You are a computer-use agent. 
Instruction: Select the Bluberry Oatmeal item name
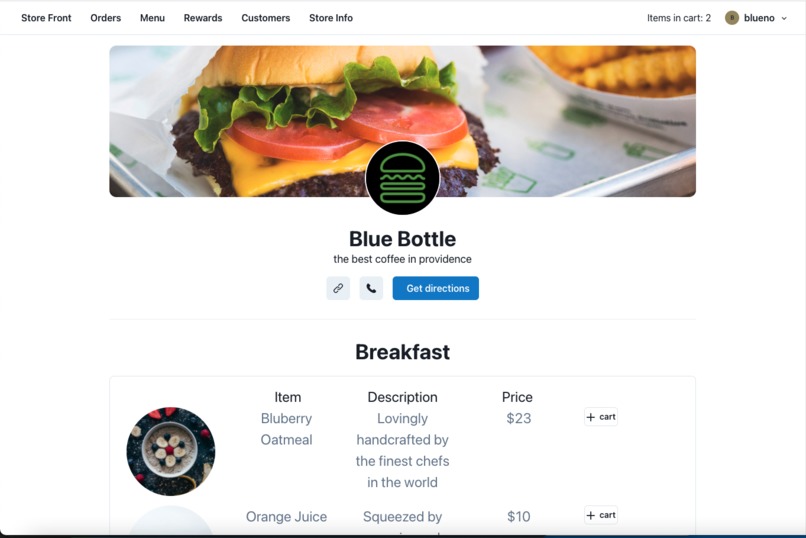tap(286, 429)
